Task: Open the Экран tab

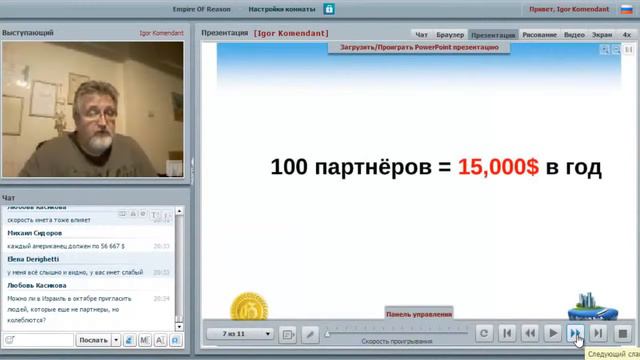Action: (x=602, y=35)
